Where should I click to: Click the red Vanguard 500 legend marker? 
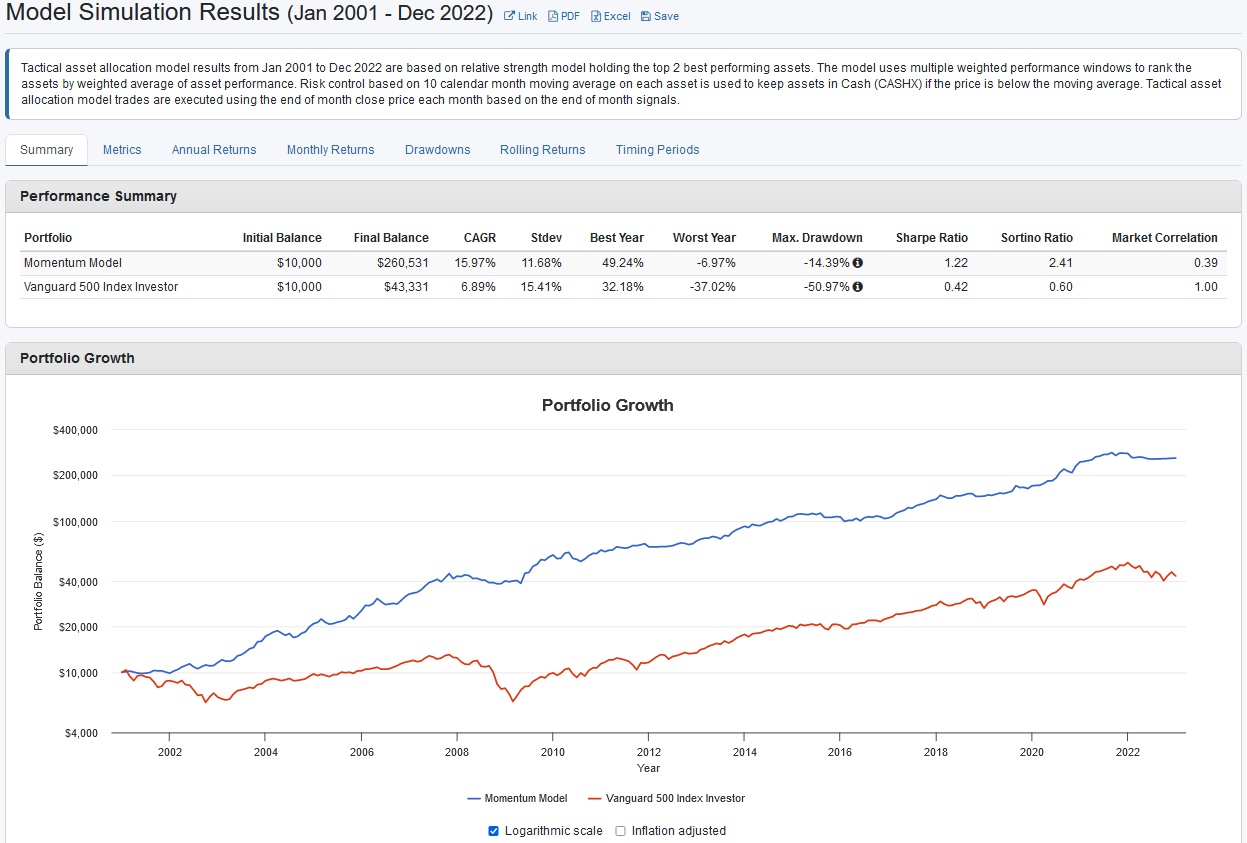coord(593,798)
